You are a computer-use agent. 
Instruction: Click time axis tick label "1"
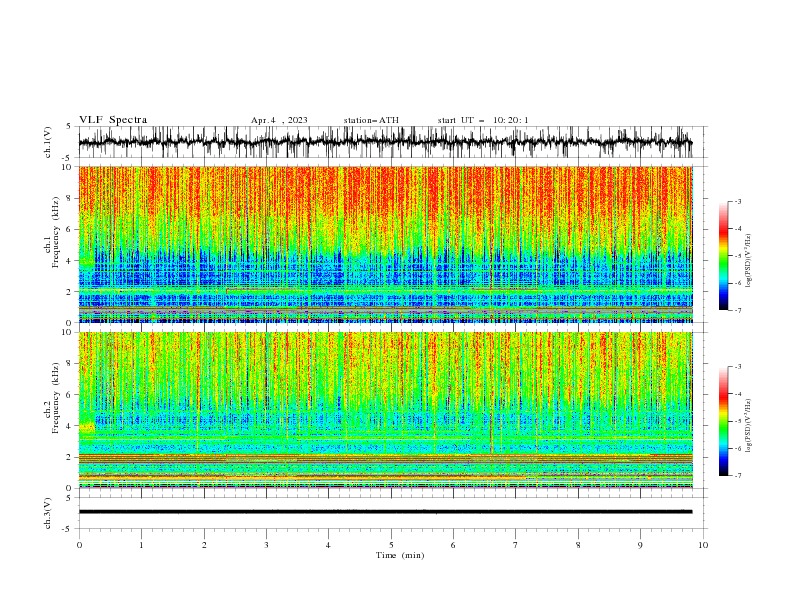point(141,545)
